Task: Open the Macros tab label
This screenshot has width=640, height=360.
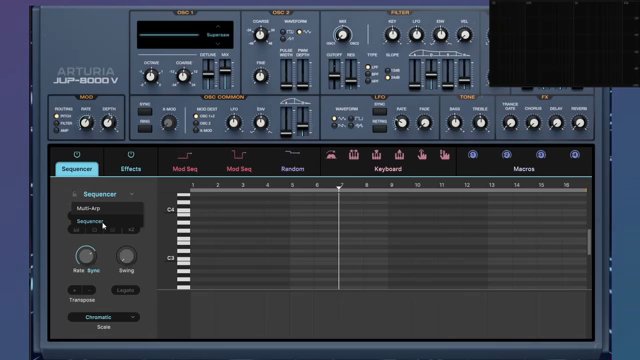Action: tap(524, 169)
